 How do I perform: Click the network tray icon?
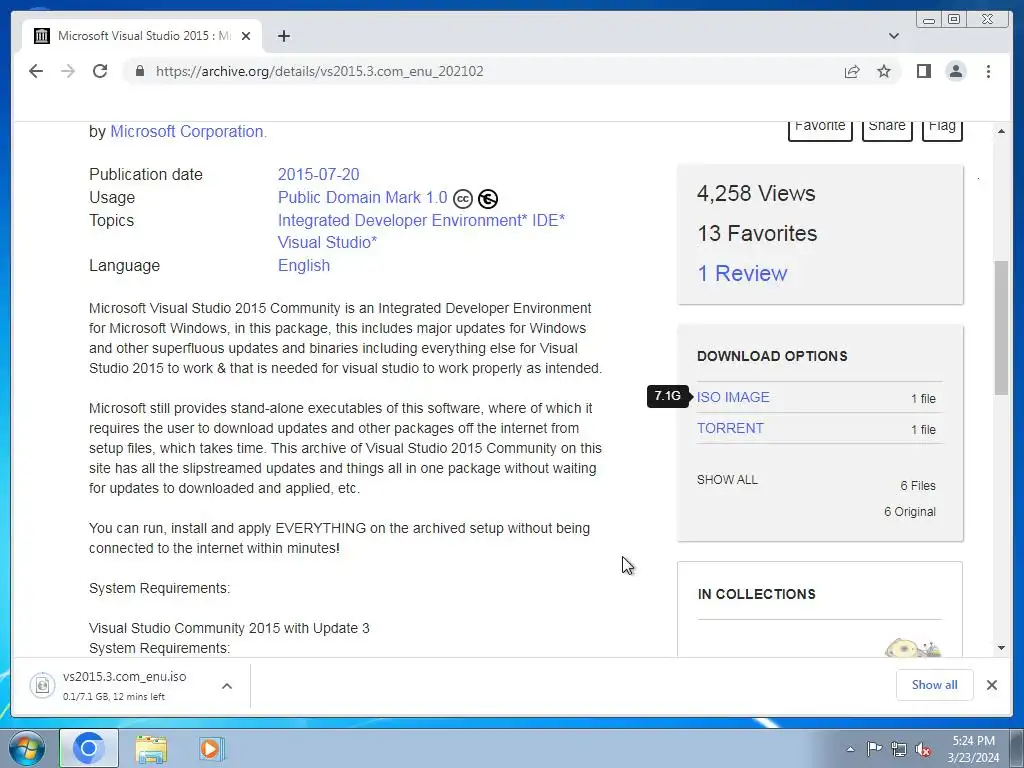point(899,749)
